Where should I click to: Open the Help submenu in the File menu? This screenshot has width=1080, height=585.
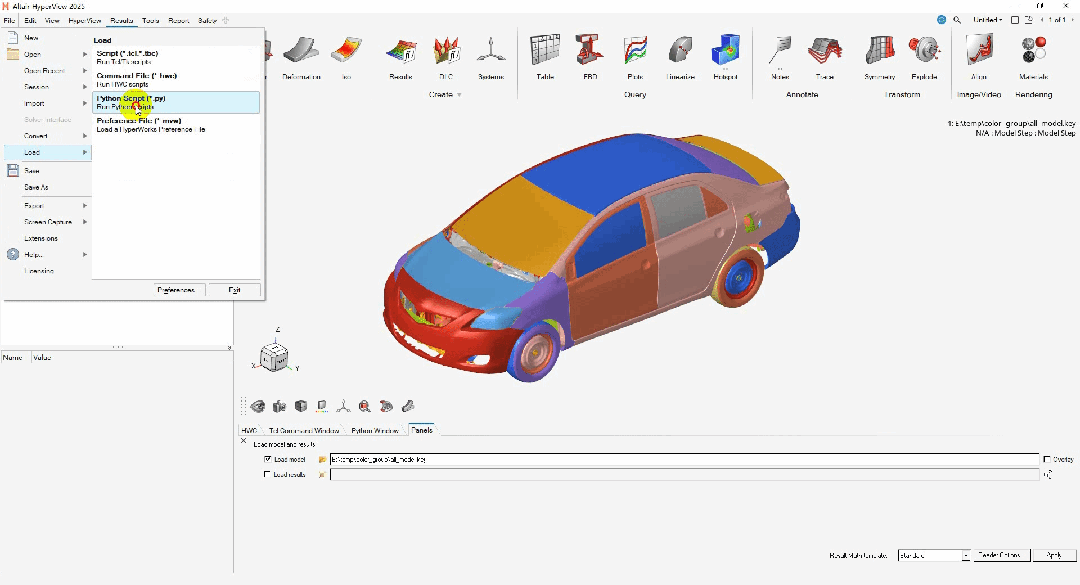pyautogui.click(x=47, y=254)
